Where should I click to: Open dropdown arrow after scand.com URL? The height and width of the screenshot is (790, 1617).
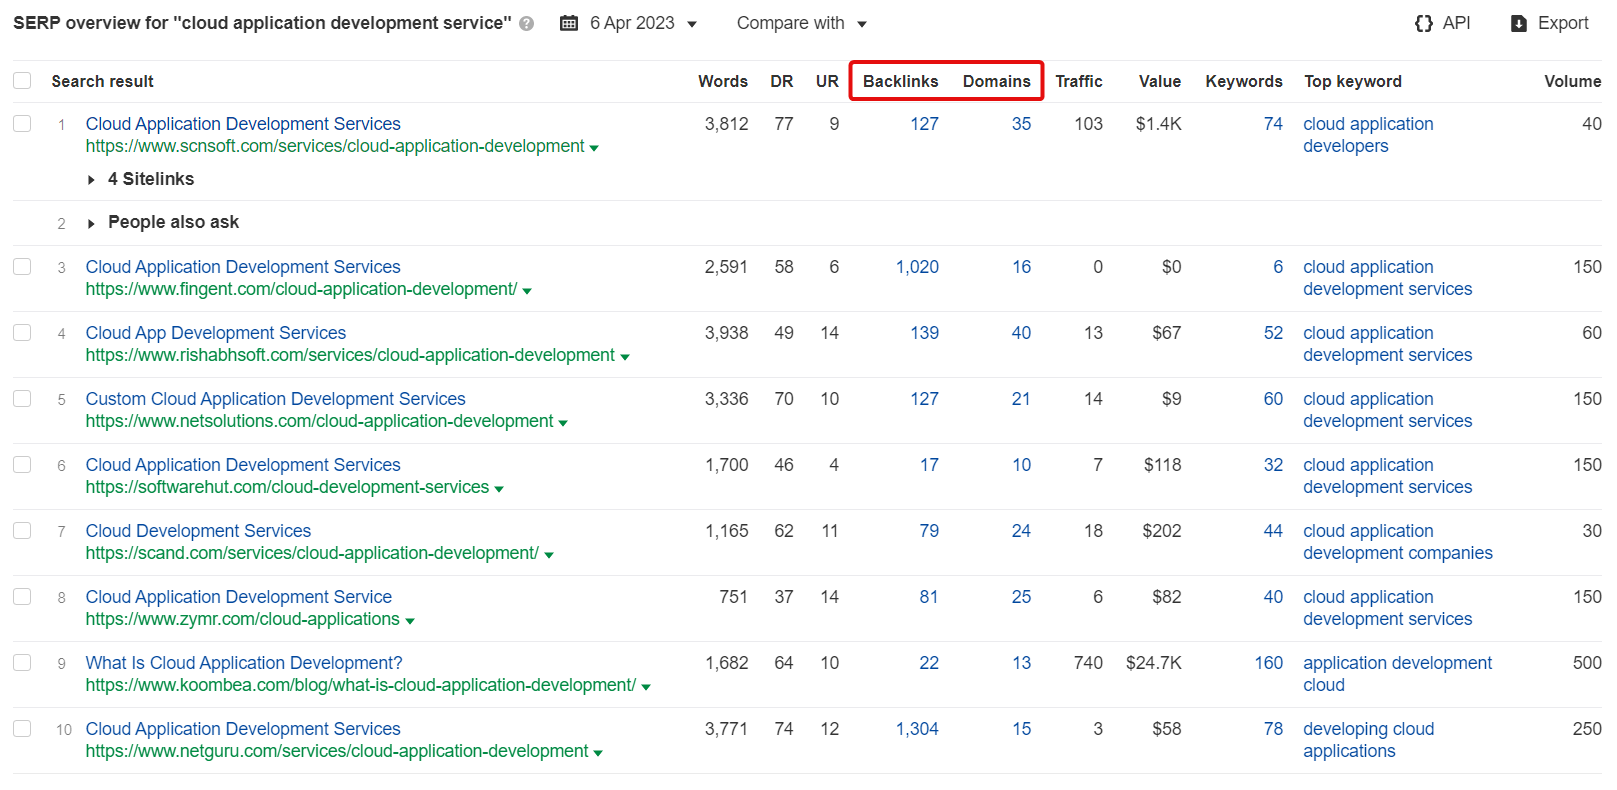point(549,555)
